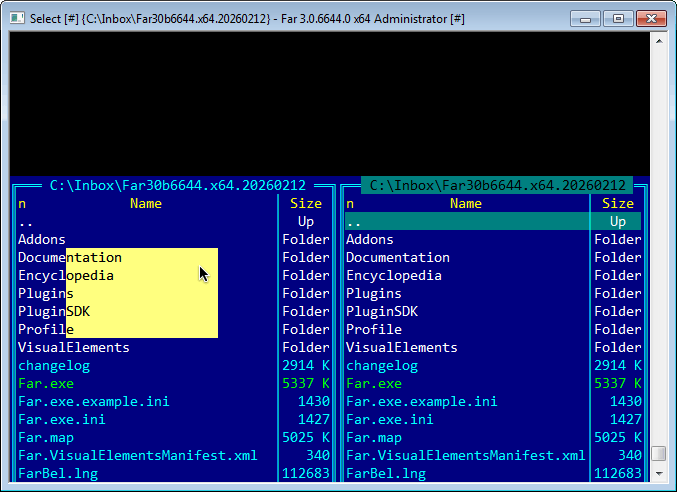The width and height of the screenshot is (677, 492).
Task: Select Documentation folder in left panel
Action: click(70, 258)
